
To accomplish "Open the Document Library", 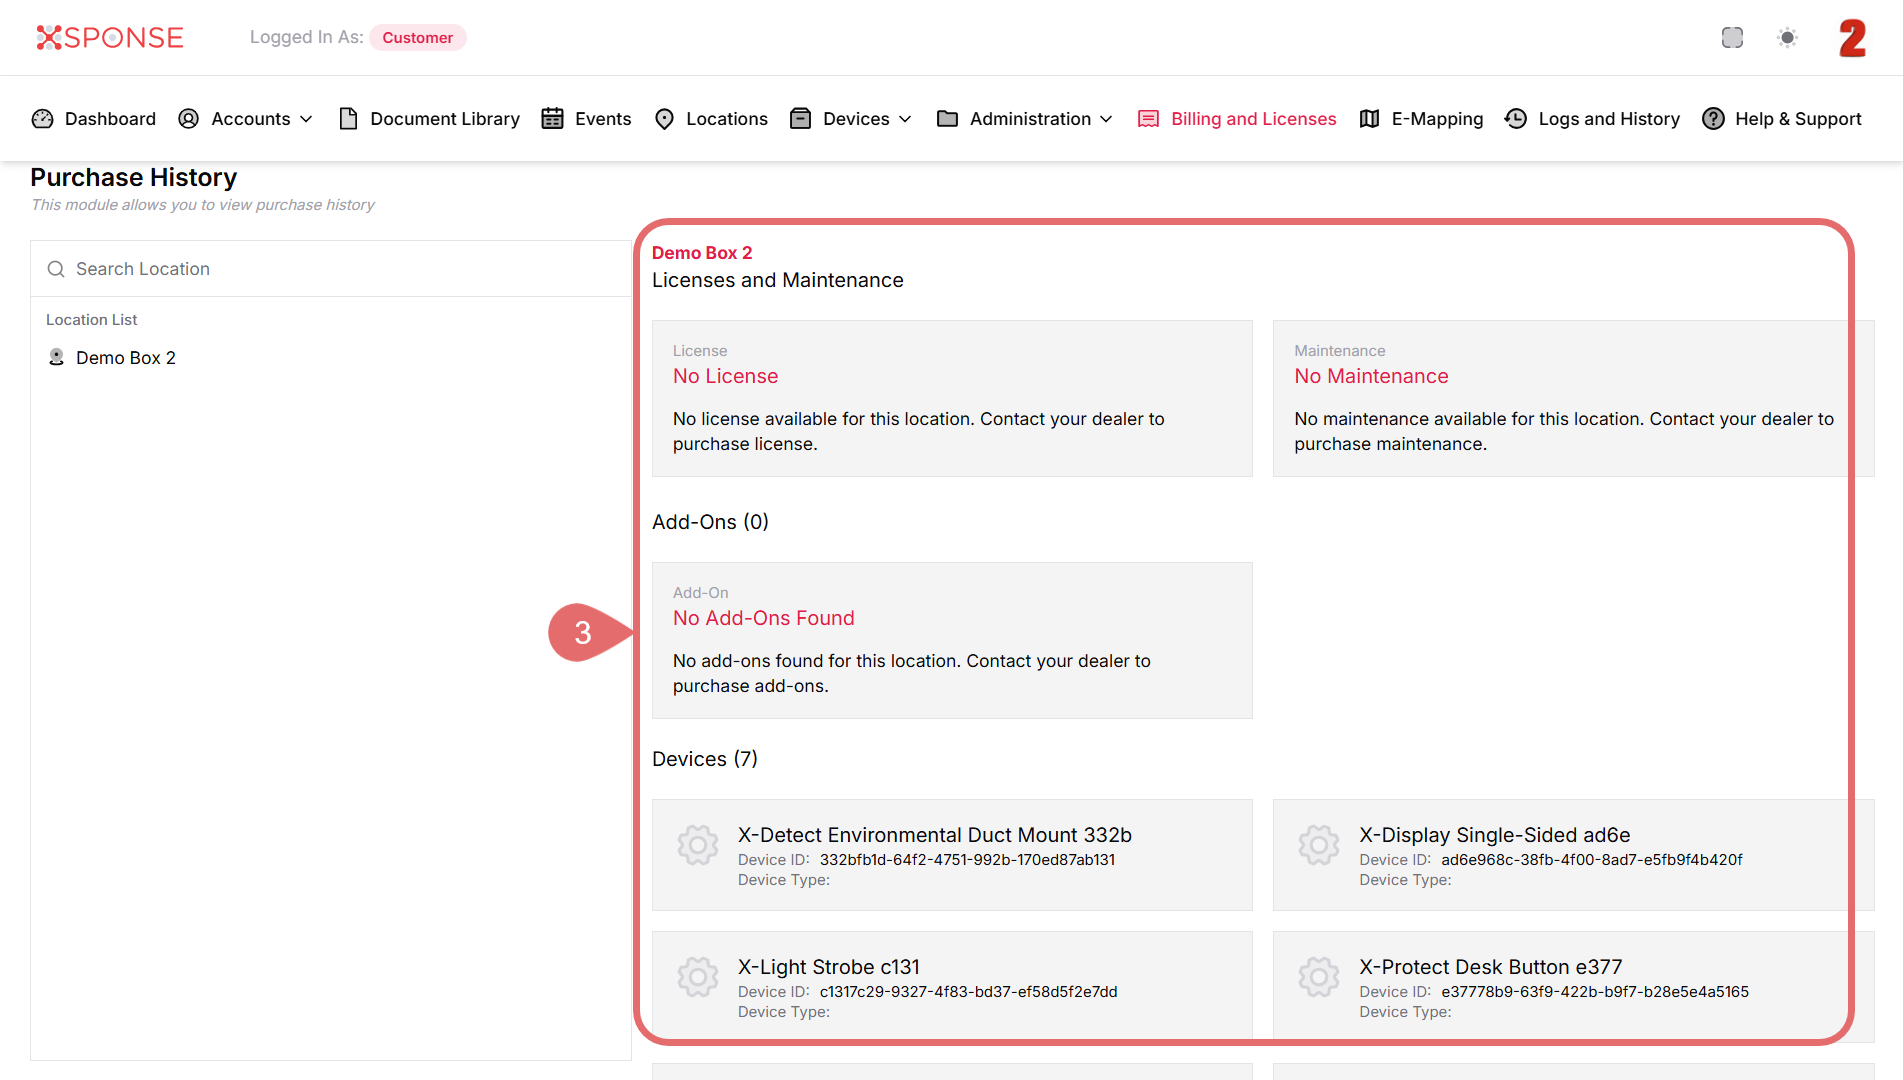I will click(430, 119).
